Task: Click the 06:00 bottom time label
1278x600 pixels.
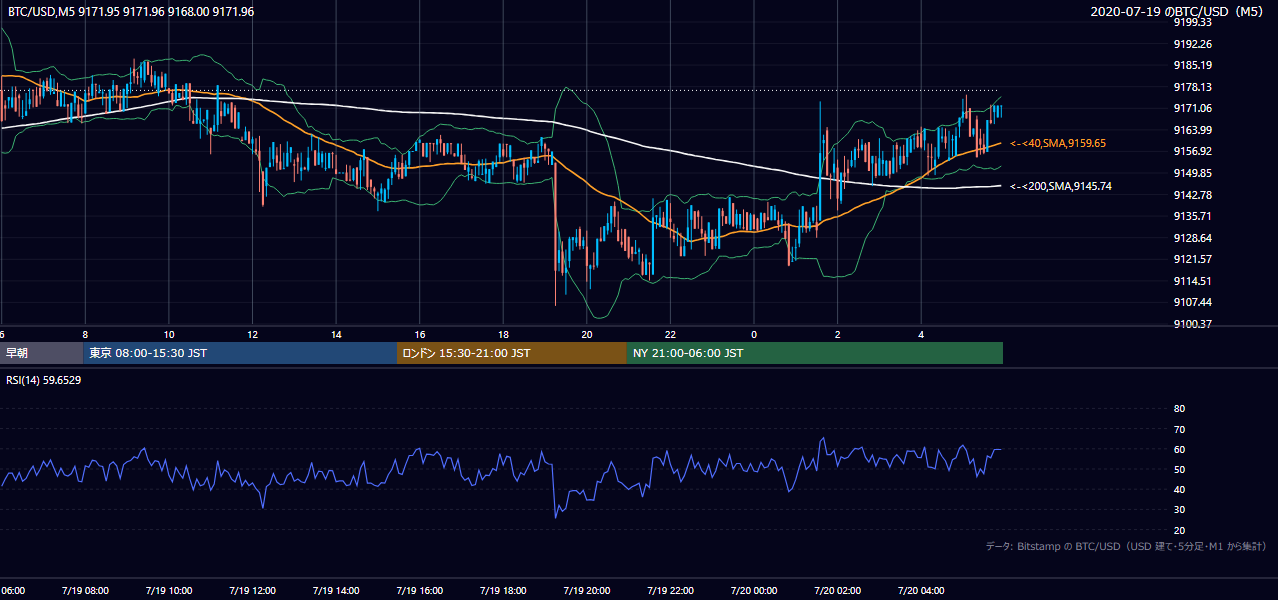Action: pyautogui.click(x=13, y=591)
